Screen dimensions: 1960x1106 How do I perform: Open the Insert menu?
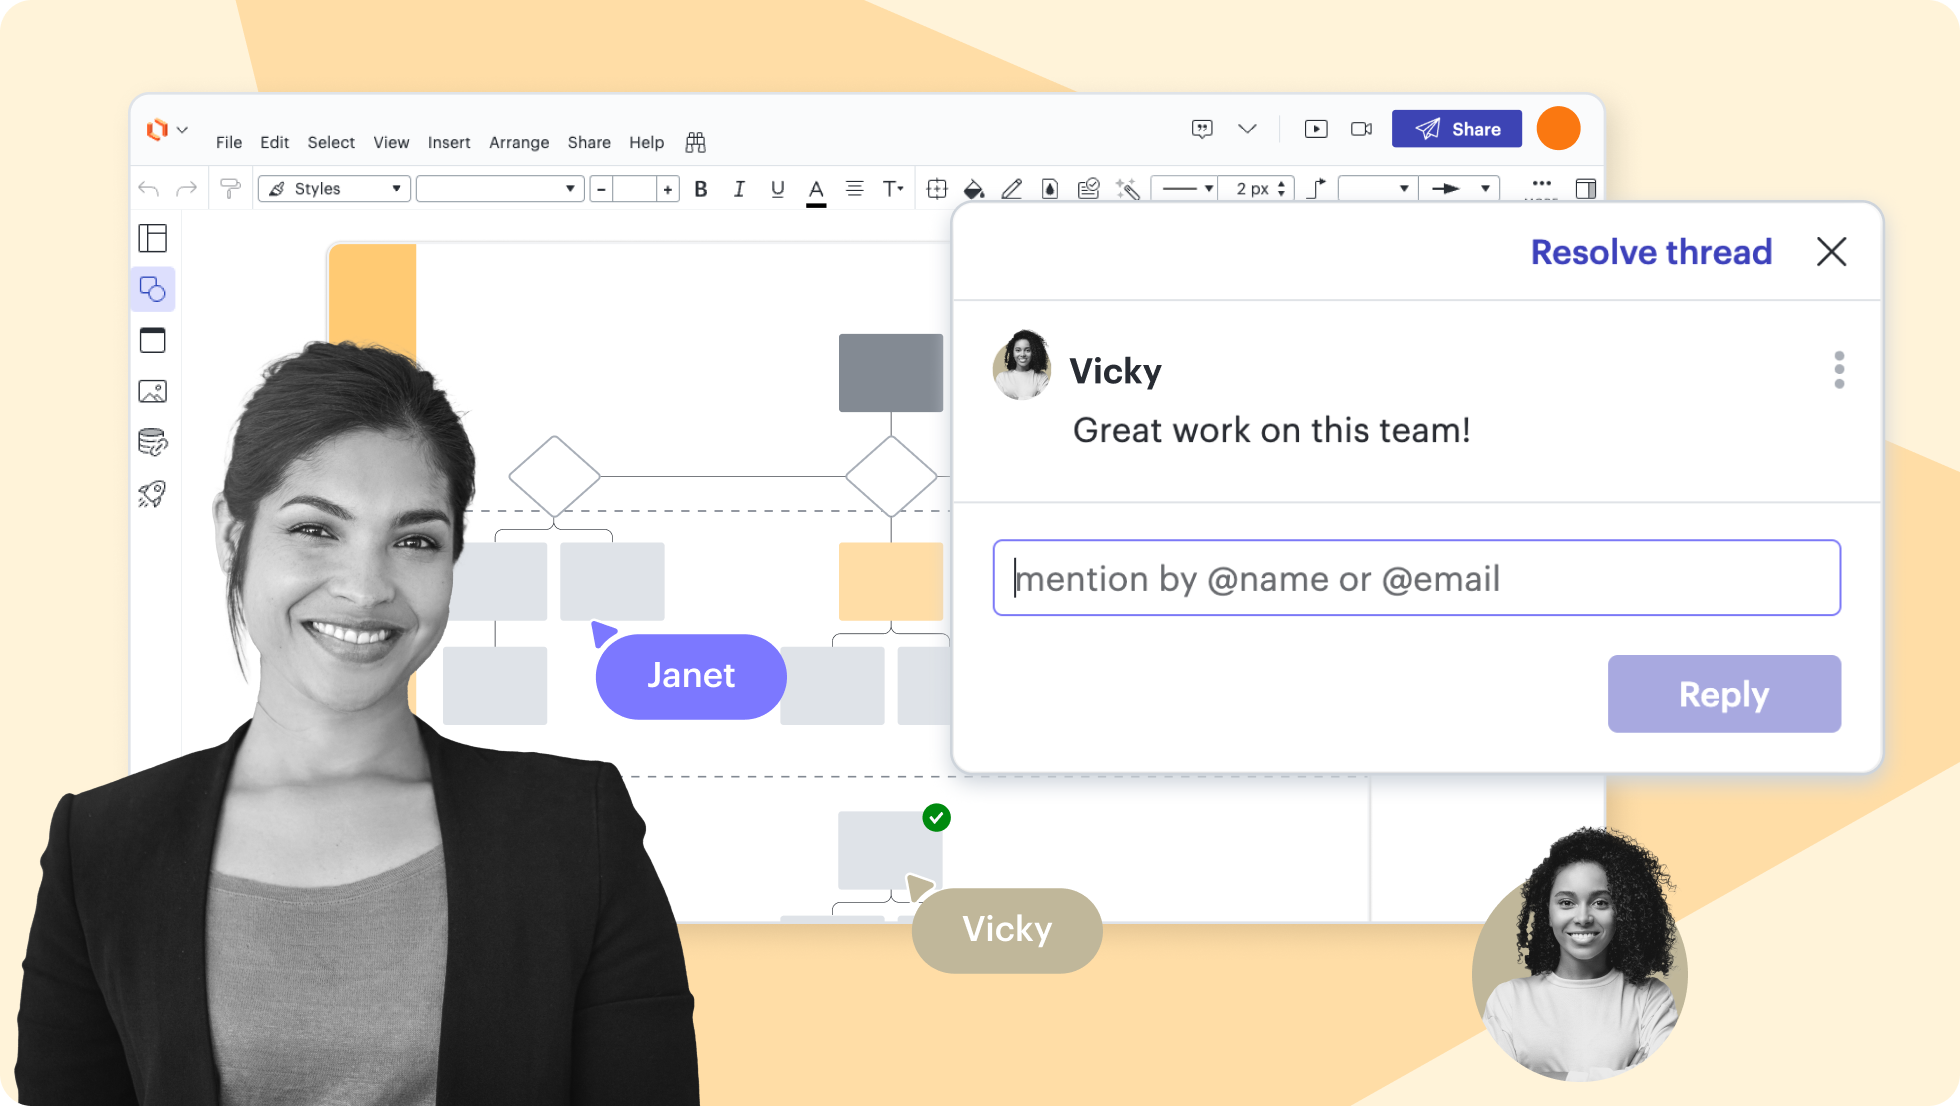pyautogui.click(x=448, y=143)
